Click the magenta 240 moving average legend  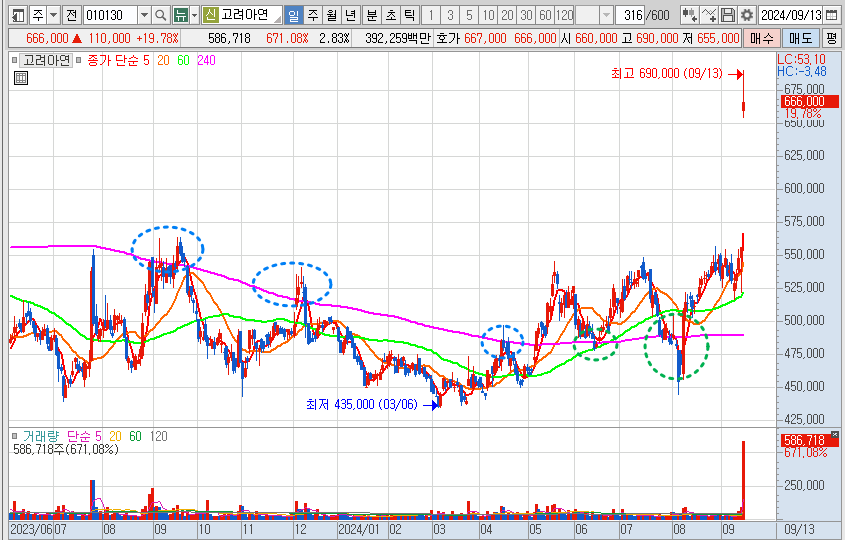coord(206,60)
